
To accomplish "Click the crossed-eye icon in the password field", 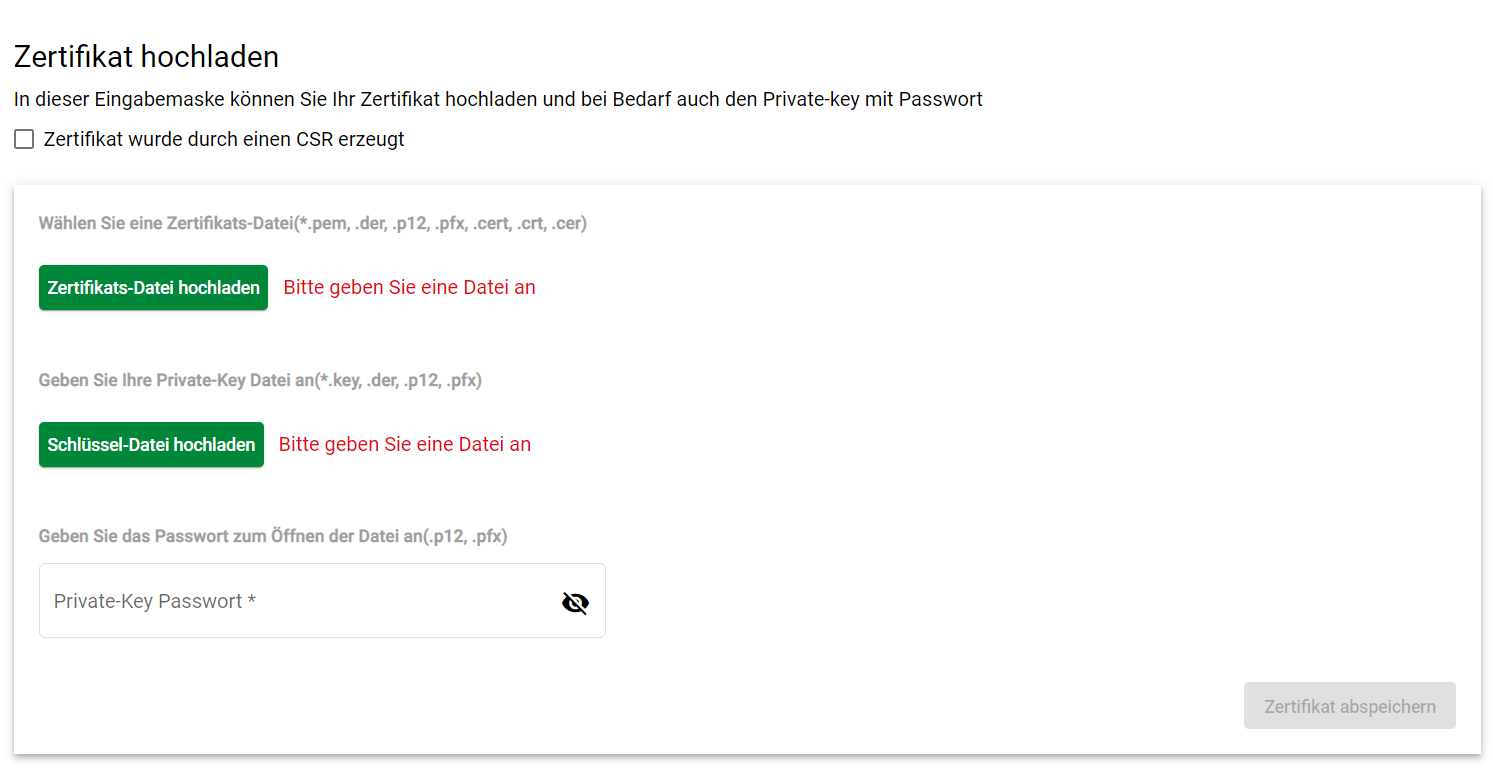I will (575, 602).
